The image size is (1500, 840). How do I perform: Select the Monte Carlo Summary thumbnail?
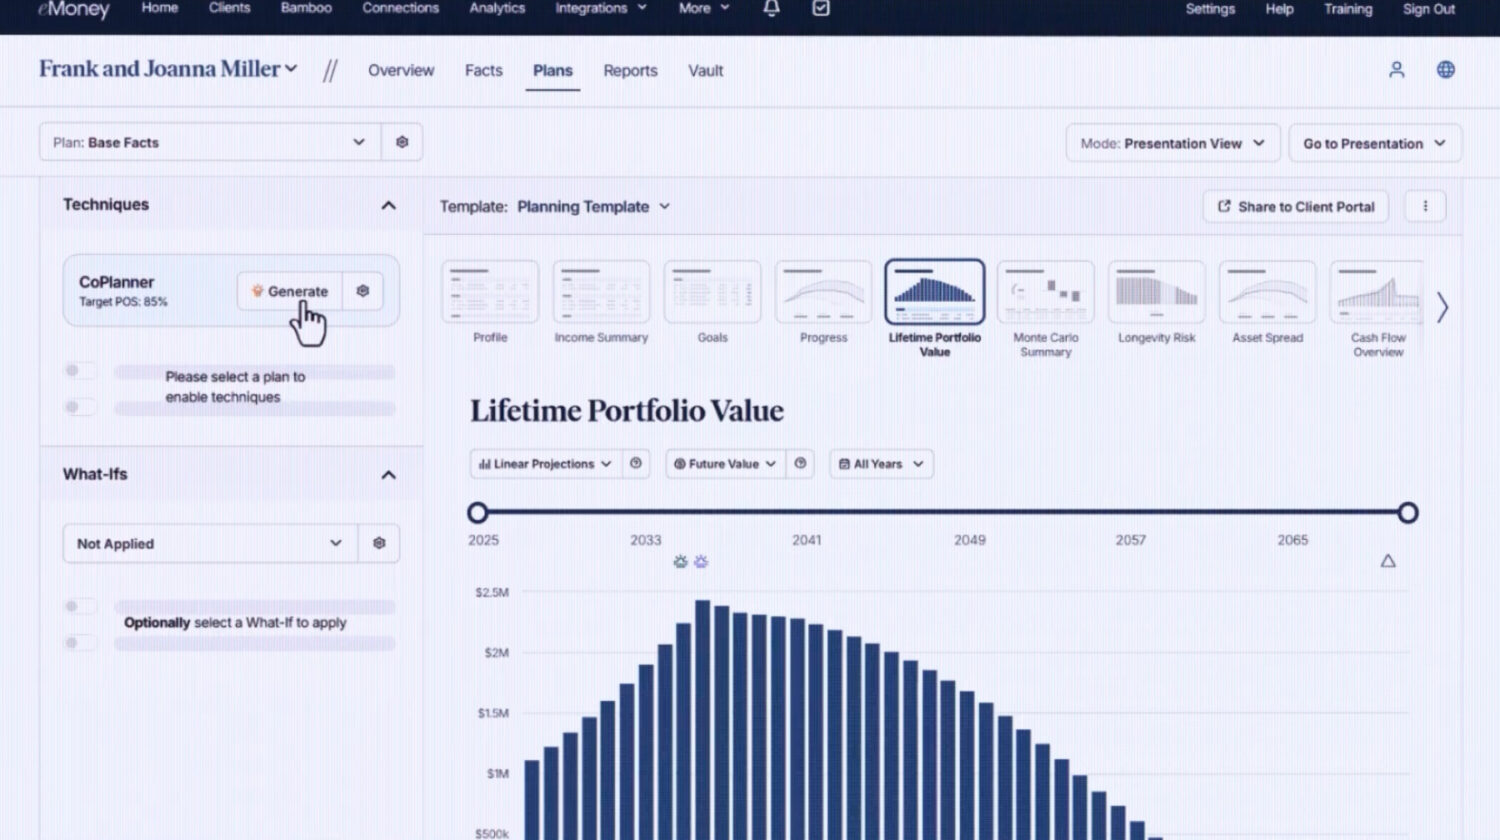[1045, 293]
